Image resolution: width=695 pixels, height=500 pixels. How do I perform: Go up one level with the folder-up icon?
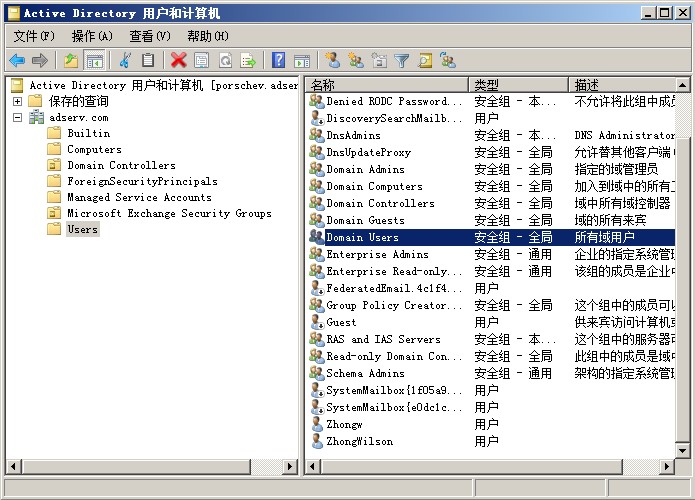click(70, 60)
